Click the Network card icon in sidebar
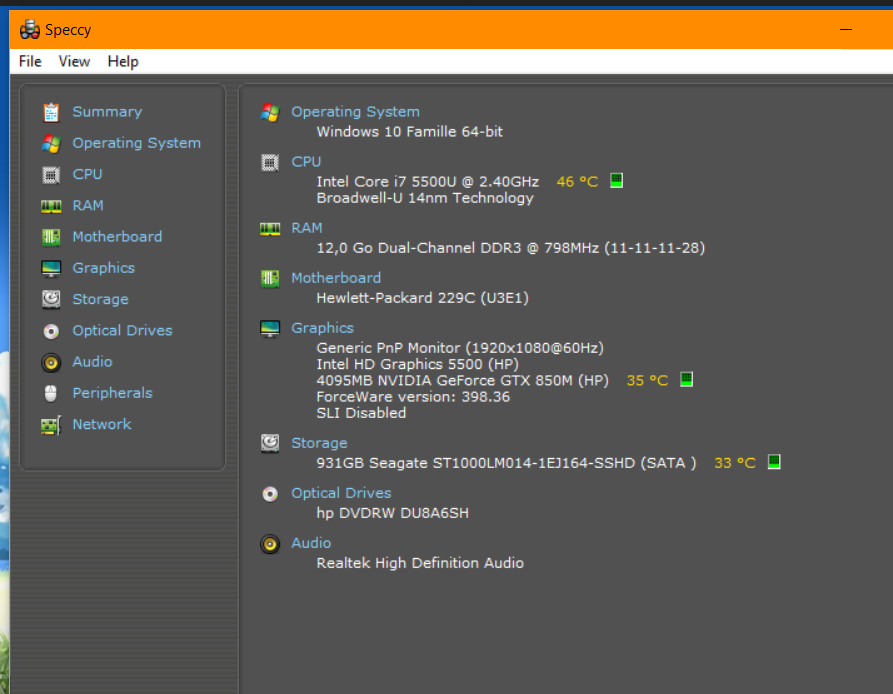Image resolution: width=893 pixels, height=694 pixels. point(51,425)
